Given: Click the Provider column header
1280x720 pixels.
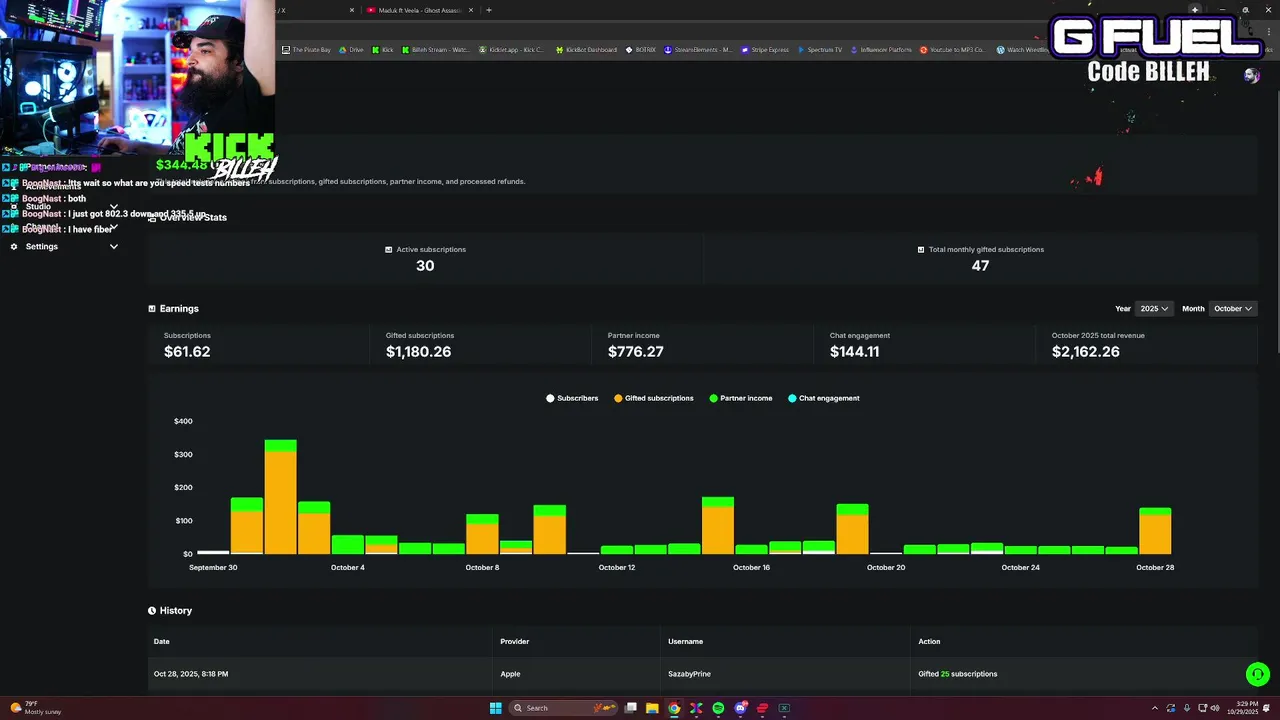Looking at the screenshot, I should pyautogui.click(x=514, y=641).
